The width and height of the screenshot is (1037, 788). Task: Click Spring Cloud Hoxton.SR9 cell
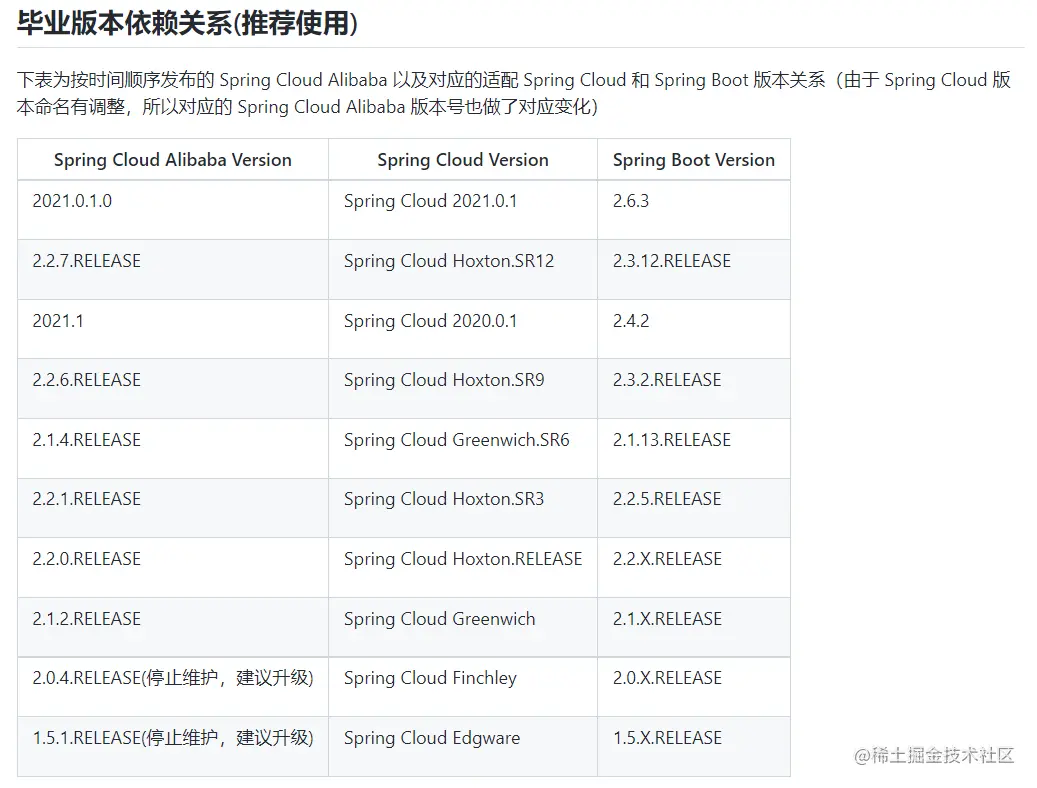(463, 388)
